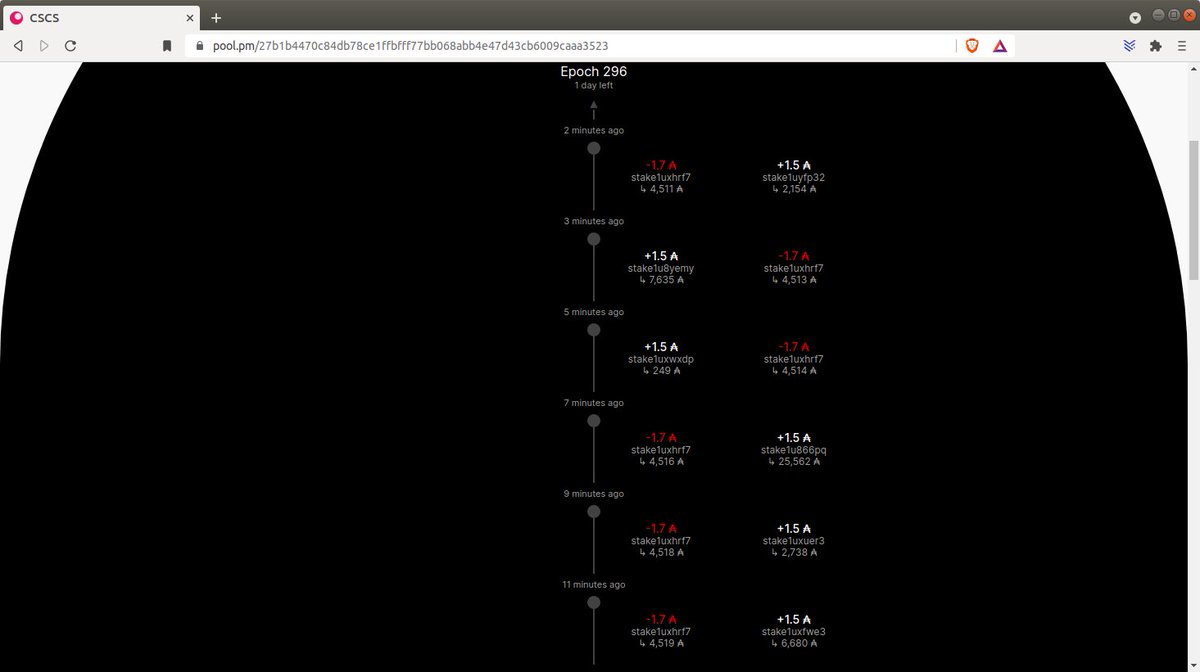
Task: Click the 9 minutes ago timeline node
Action: point(594,512)
